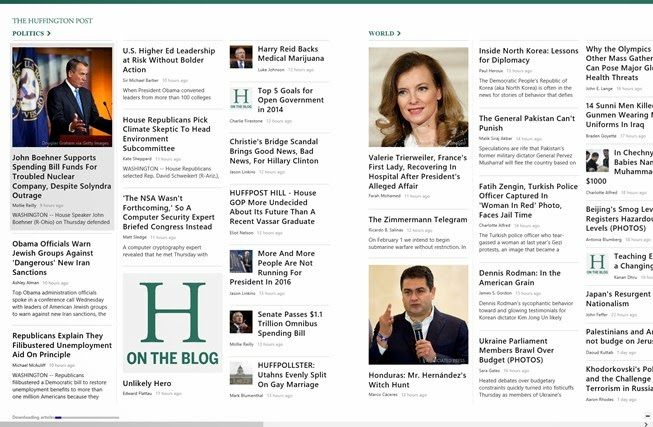Open Valerie Trierweiler First Lady article

pos(418,172)
